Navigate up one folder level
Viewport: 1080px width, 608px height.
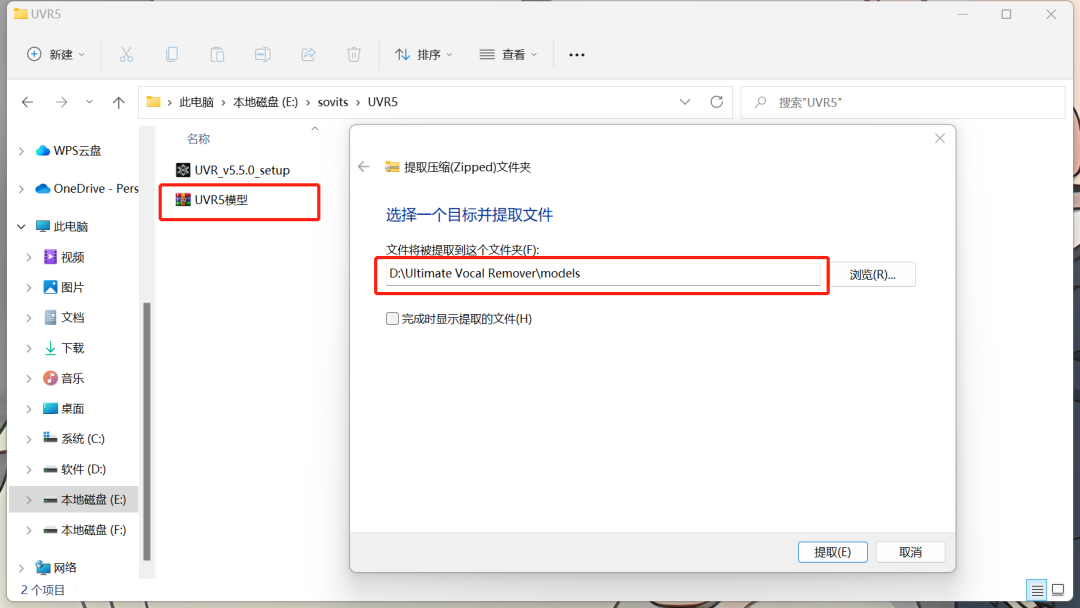[x=118, y=102]
